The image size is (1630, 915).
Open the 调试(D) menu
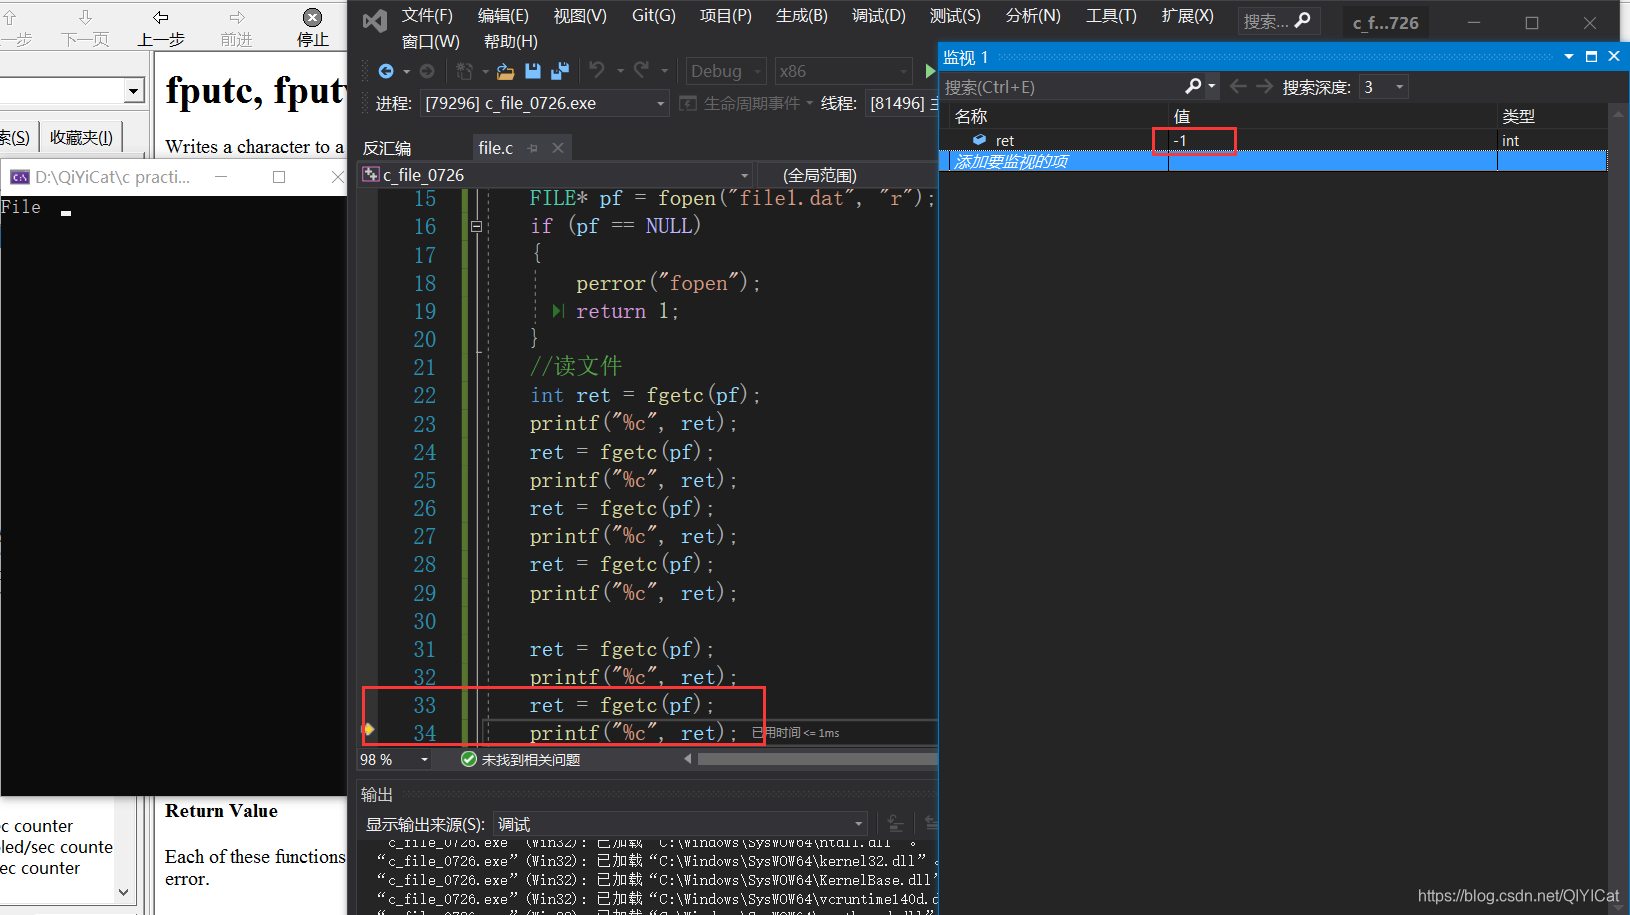point(879,15)
